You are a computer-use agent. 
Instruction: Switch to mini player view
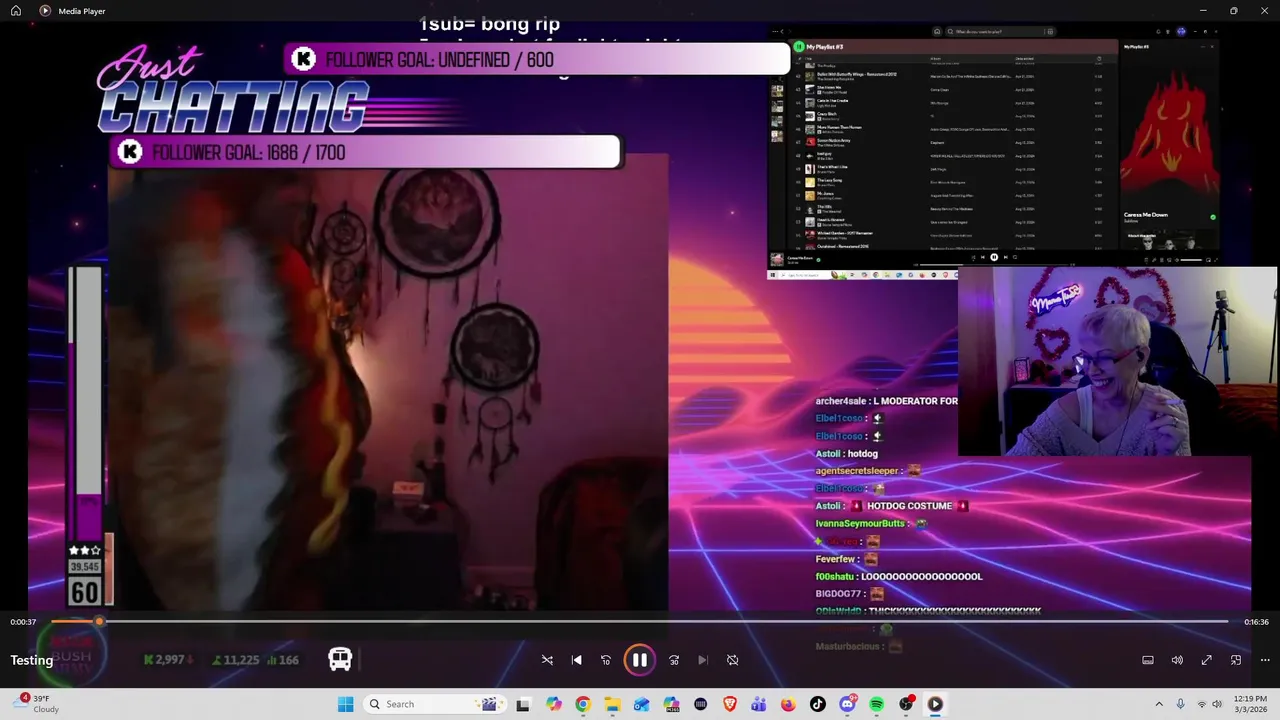click(1236, 660)
